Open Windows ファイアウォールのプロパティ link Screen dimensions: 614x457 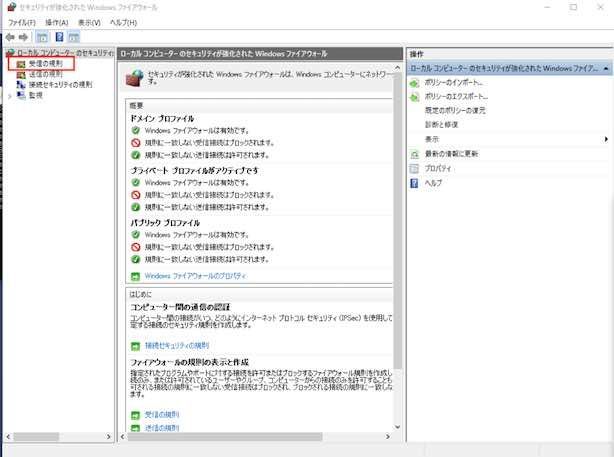point(196,276)
